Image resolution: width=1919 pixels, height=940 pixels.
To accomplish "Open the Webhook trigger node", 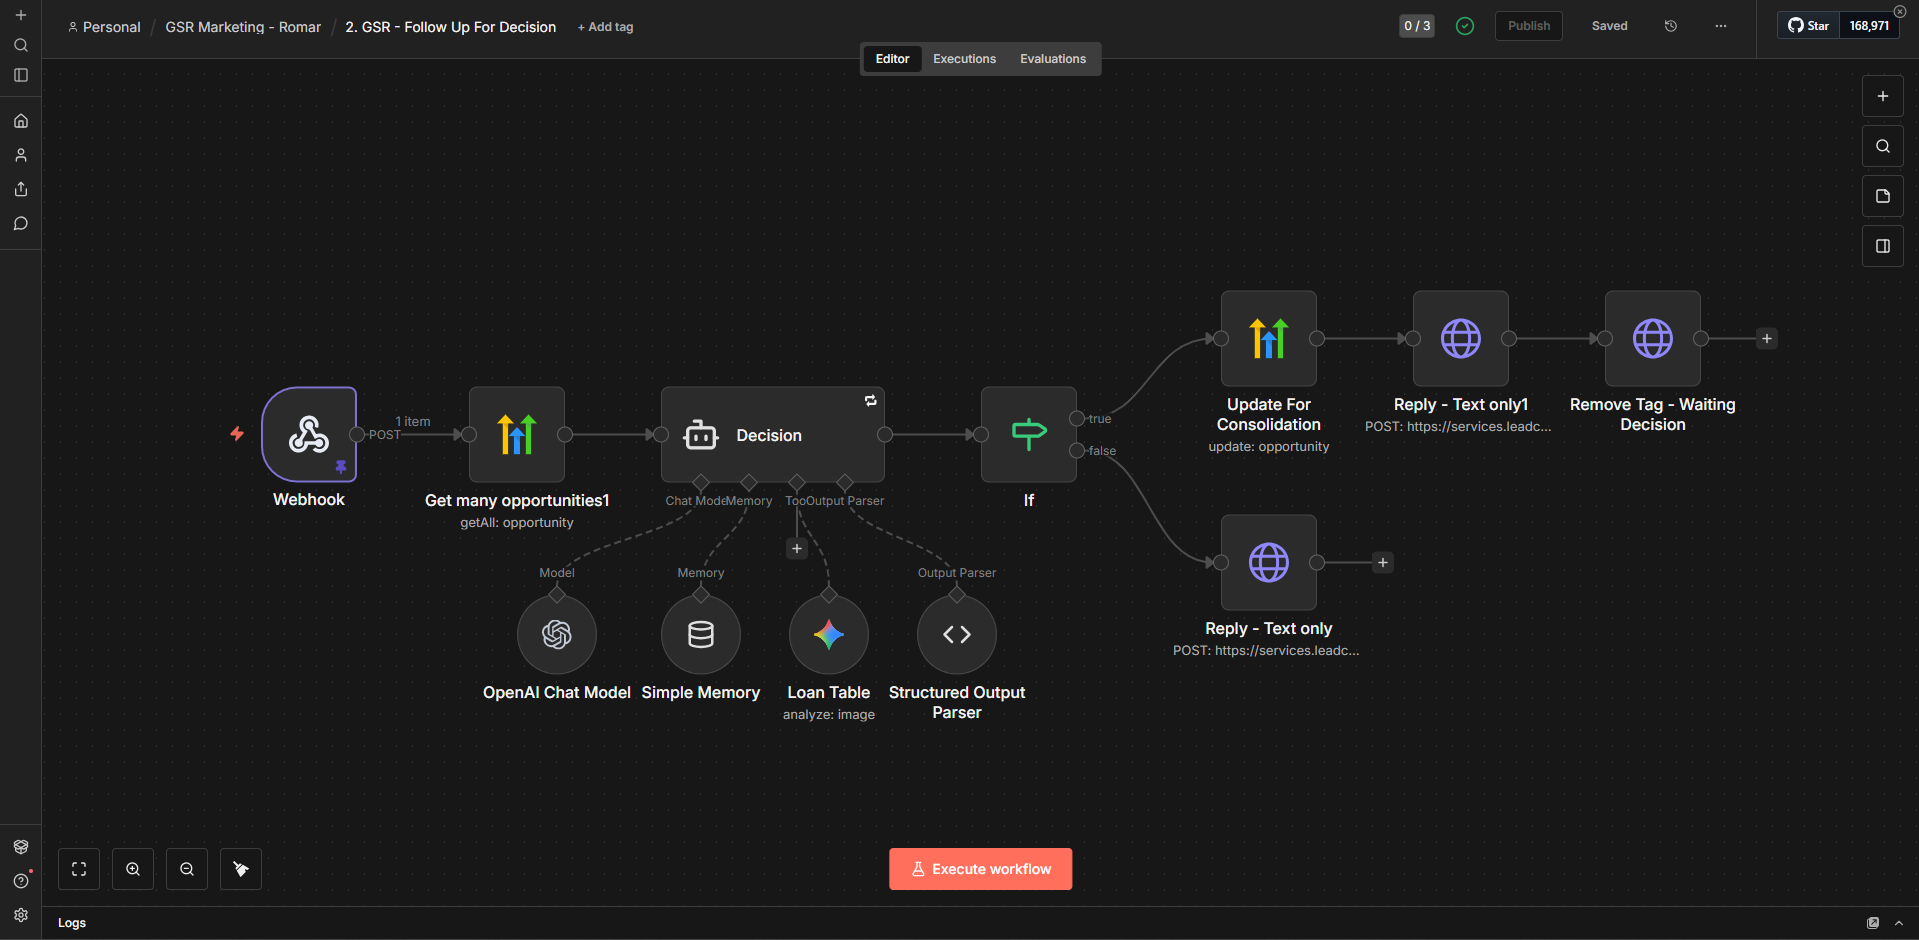I will tap(309, 434).
